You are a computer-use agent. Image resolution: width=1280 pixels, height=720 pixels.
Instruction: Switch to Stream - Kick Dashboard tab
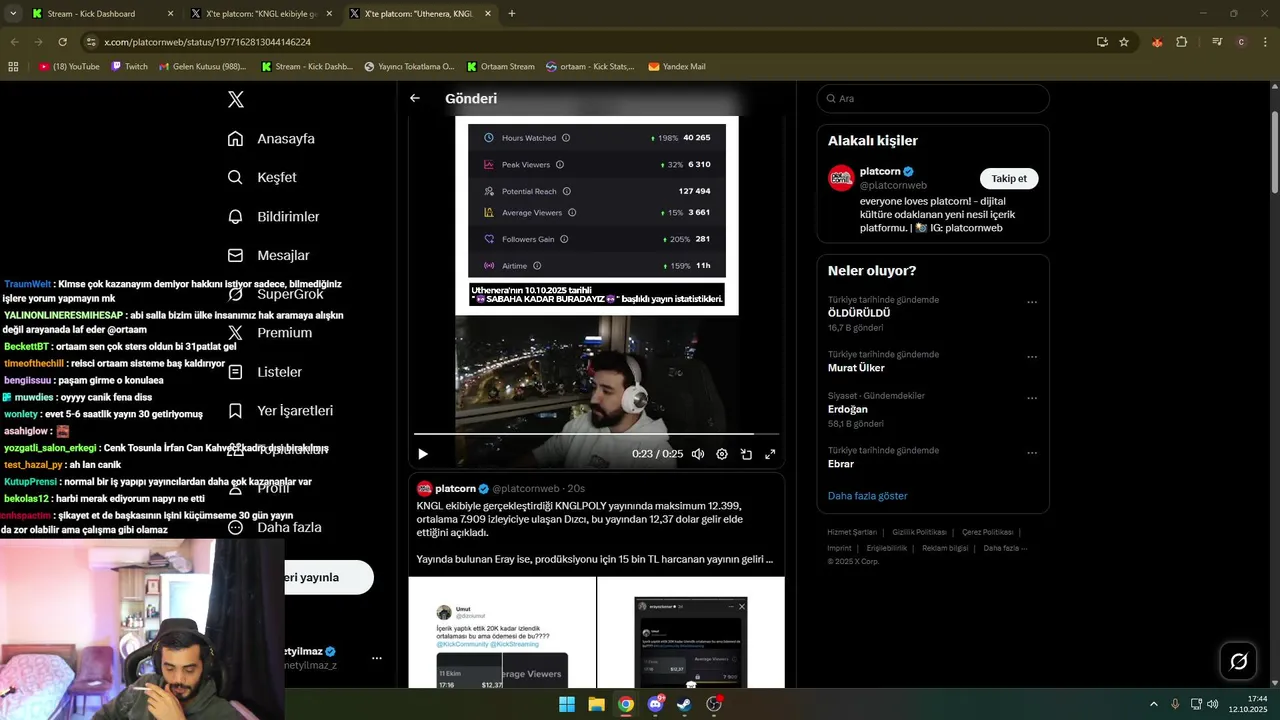click(x=101, y=14)
